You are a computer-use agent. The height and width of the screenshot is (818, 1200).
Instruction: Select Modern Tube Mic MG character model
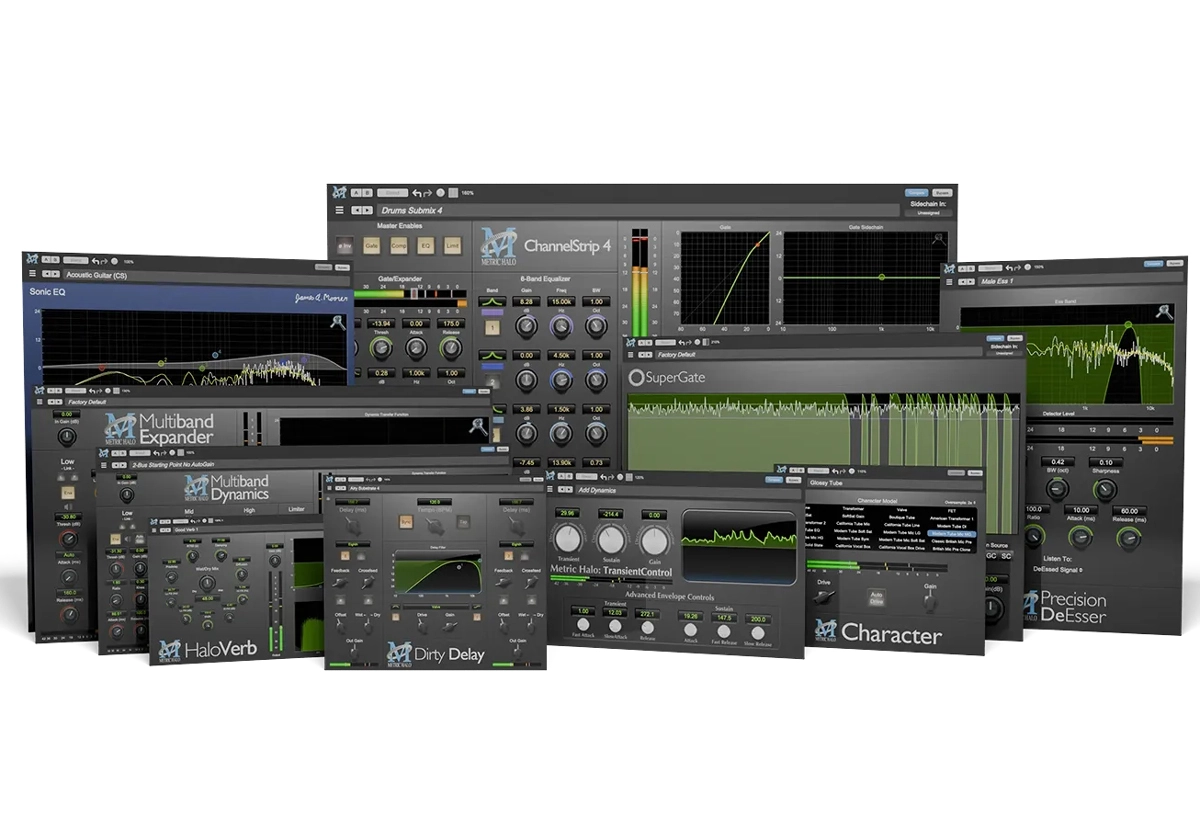pyautogui.click(x=951, y=534)
